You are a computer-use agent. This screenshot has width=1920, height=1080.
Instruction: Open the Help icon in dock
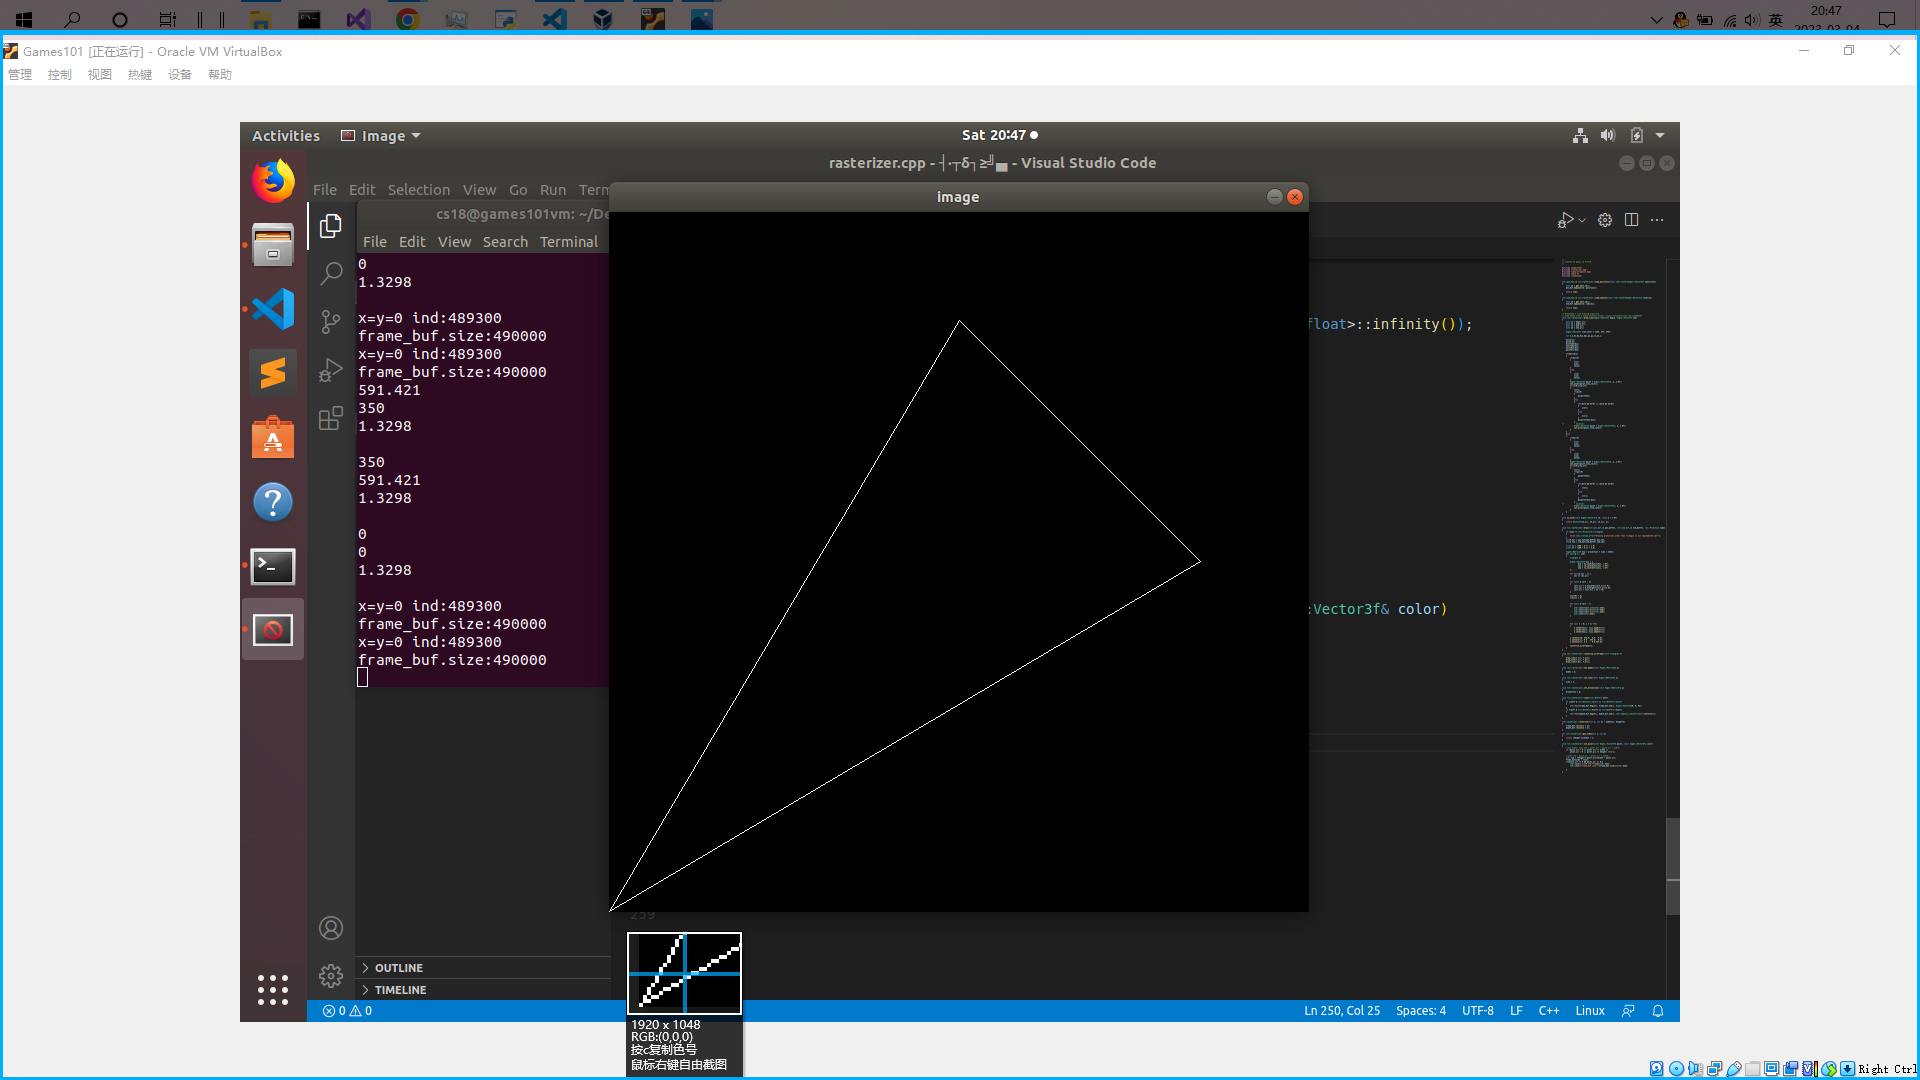tap(273, 502)
